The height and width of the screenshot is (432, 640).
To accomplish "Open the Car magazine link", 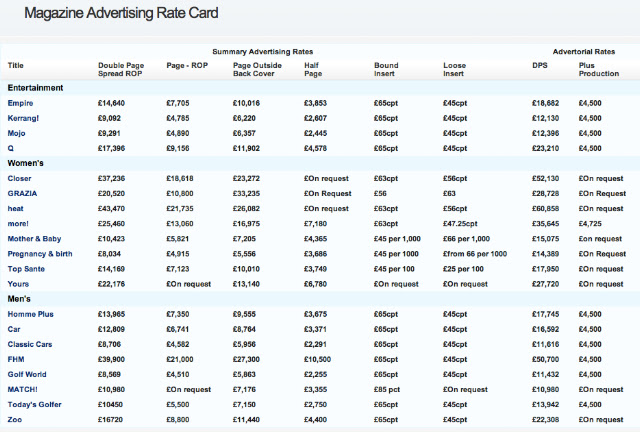I will coord(14,330).
